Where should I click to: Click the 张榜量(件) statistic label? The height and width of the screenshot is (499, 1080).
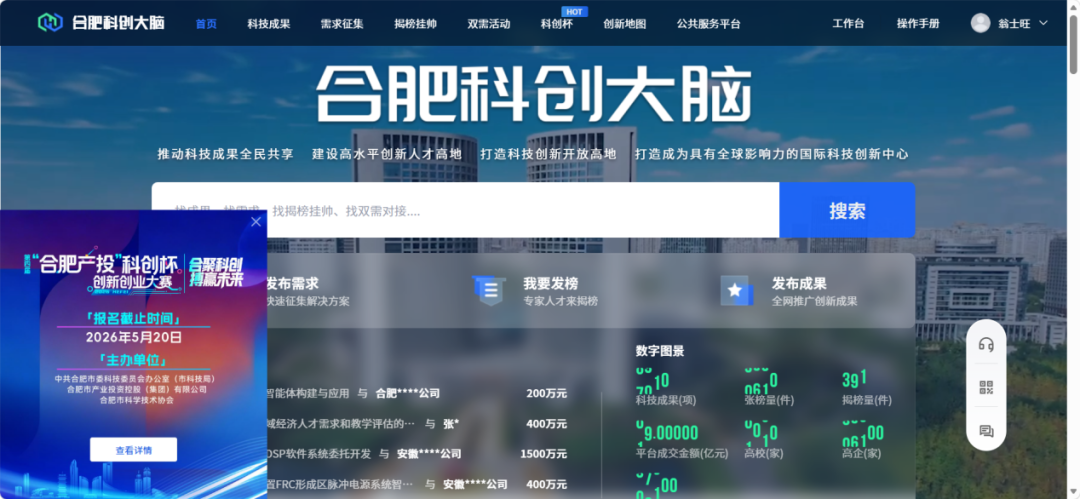point(769,400)
